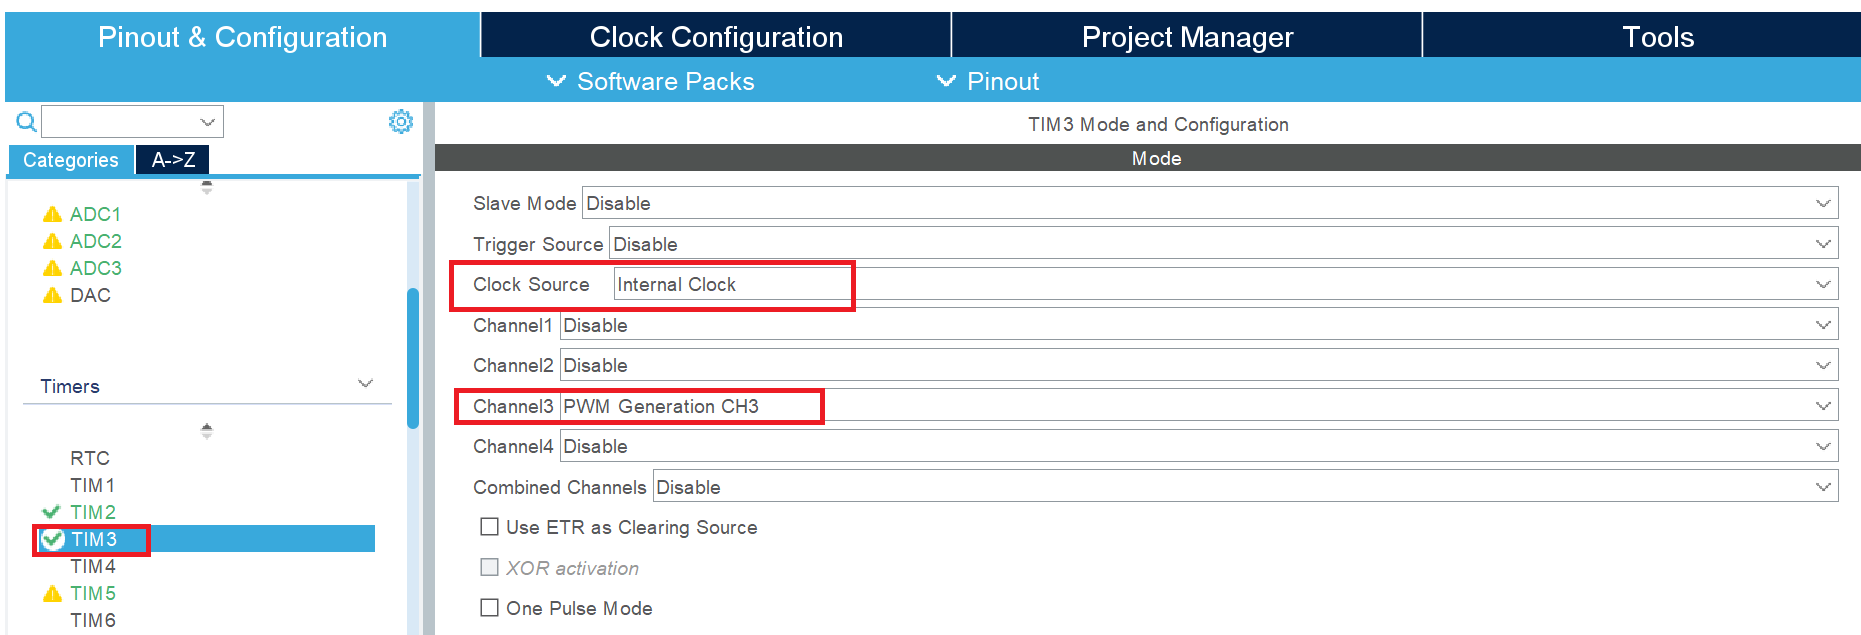Switch to Project Manager tab

[x=1187, y=37]
